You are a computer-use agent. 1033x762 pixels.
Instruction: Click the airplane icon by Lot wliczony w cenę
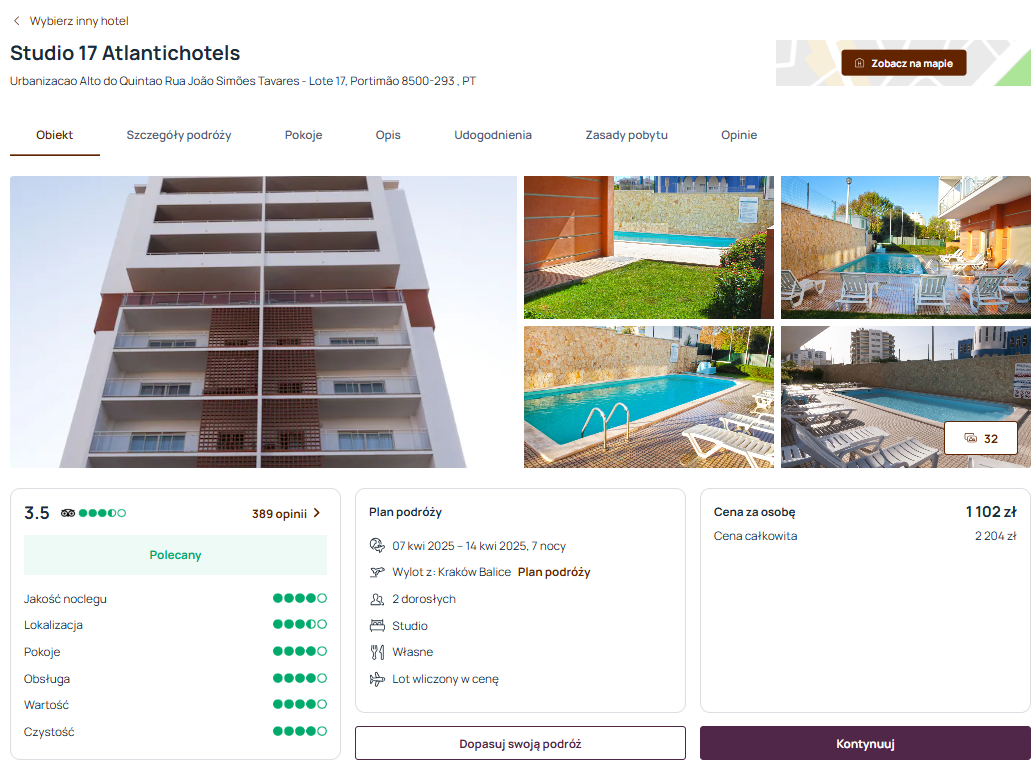[x=377, y=679]
